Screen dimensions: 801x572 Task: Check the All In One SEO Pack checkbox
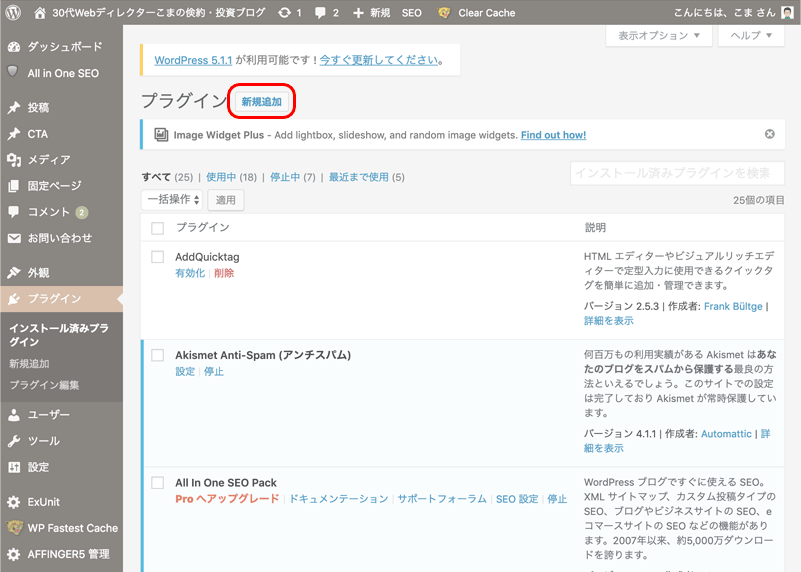(158, 483)
